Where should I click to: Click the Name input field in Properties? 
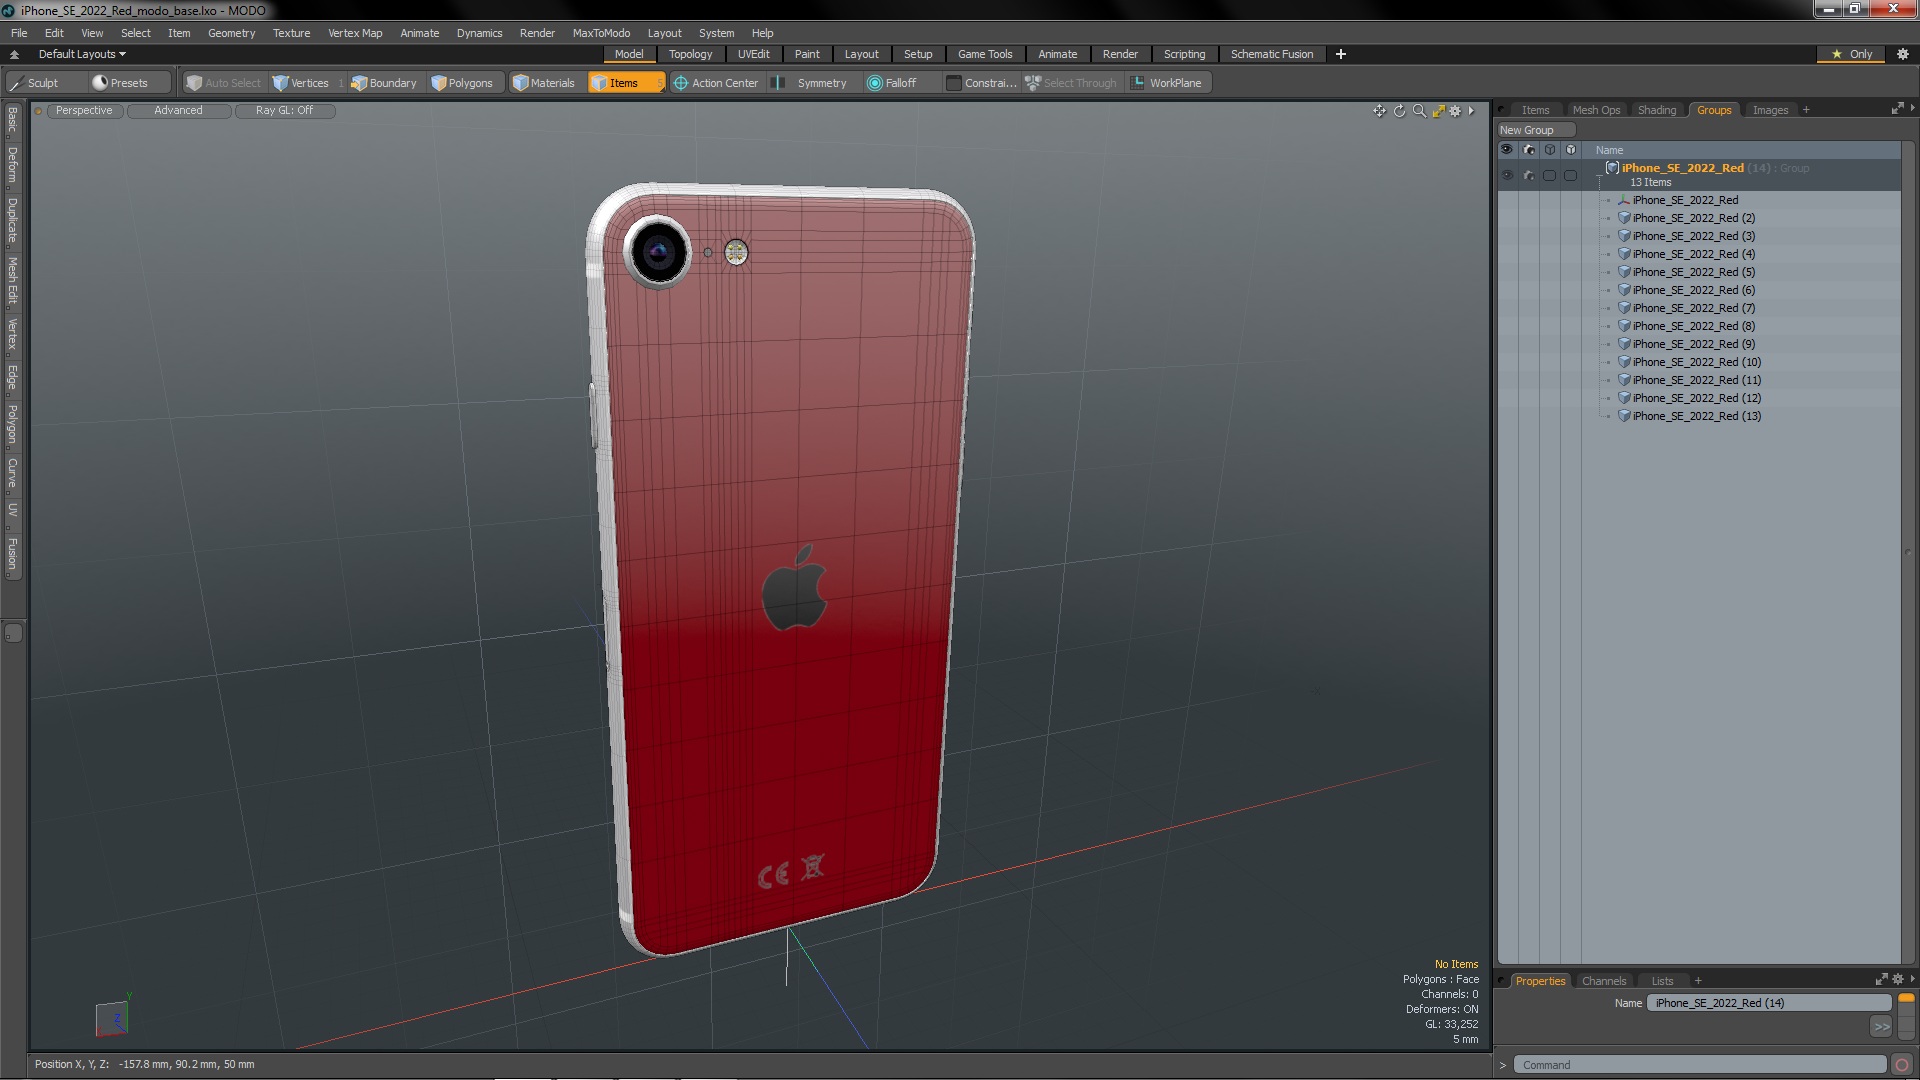(x=1768, y=1003)
